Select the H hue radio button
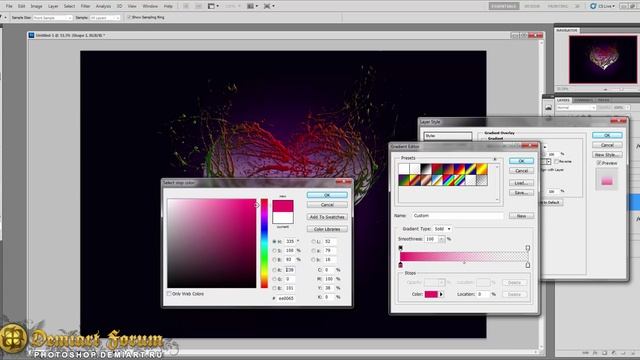The image size is (640, 360). click(274, 242)
